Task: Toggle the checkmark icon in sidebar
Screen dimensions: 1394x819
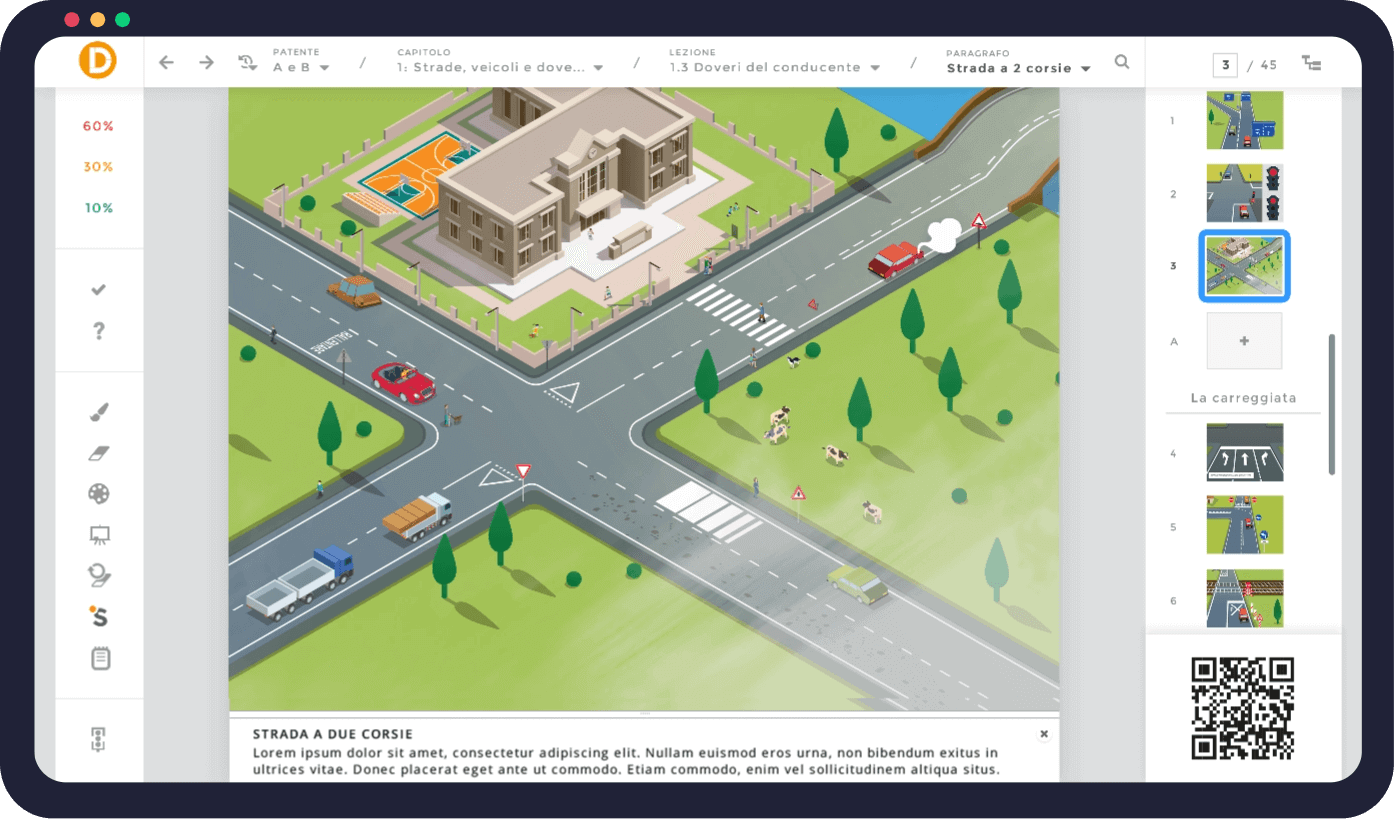Action: click(x=99, y=290)
